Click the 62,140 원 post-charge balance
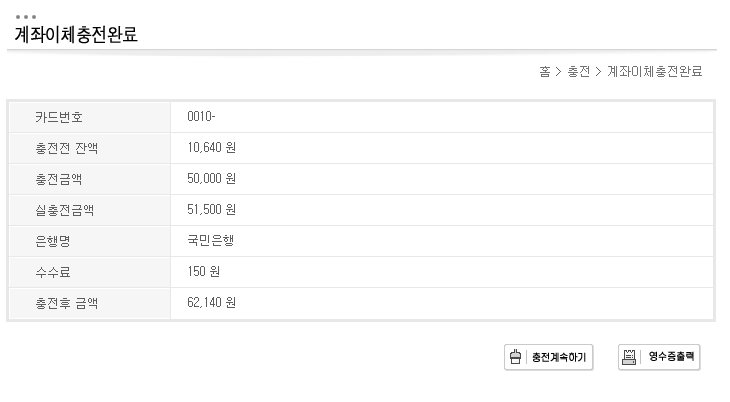This screenshot has height=402, width=730. point(211,303)
